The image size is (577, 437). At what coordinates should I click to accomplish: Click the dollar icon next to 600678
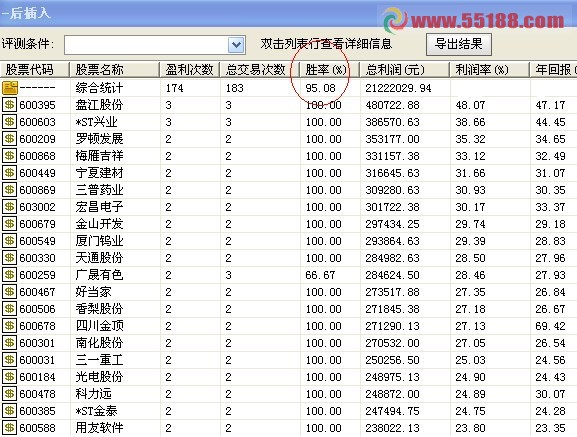(9, 326)
